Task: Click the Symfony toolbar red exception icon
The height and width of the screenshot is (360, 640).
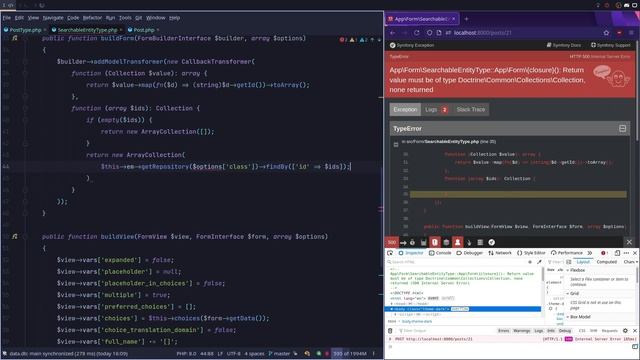Action: 435,242
